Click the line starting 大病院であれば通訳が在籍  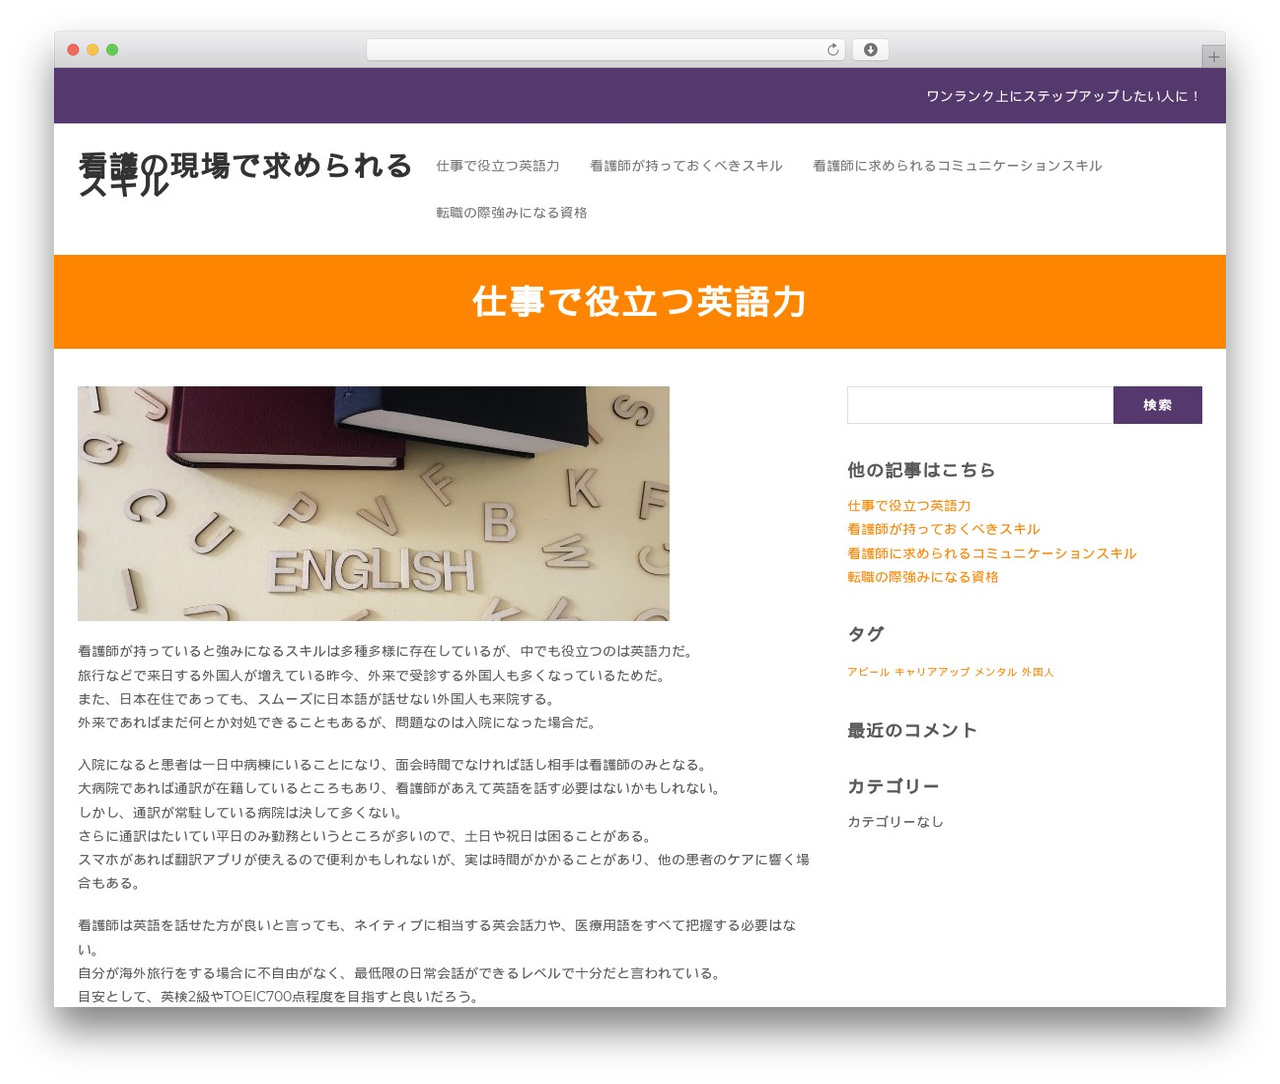[x=399, y=789]
